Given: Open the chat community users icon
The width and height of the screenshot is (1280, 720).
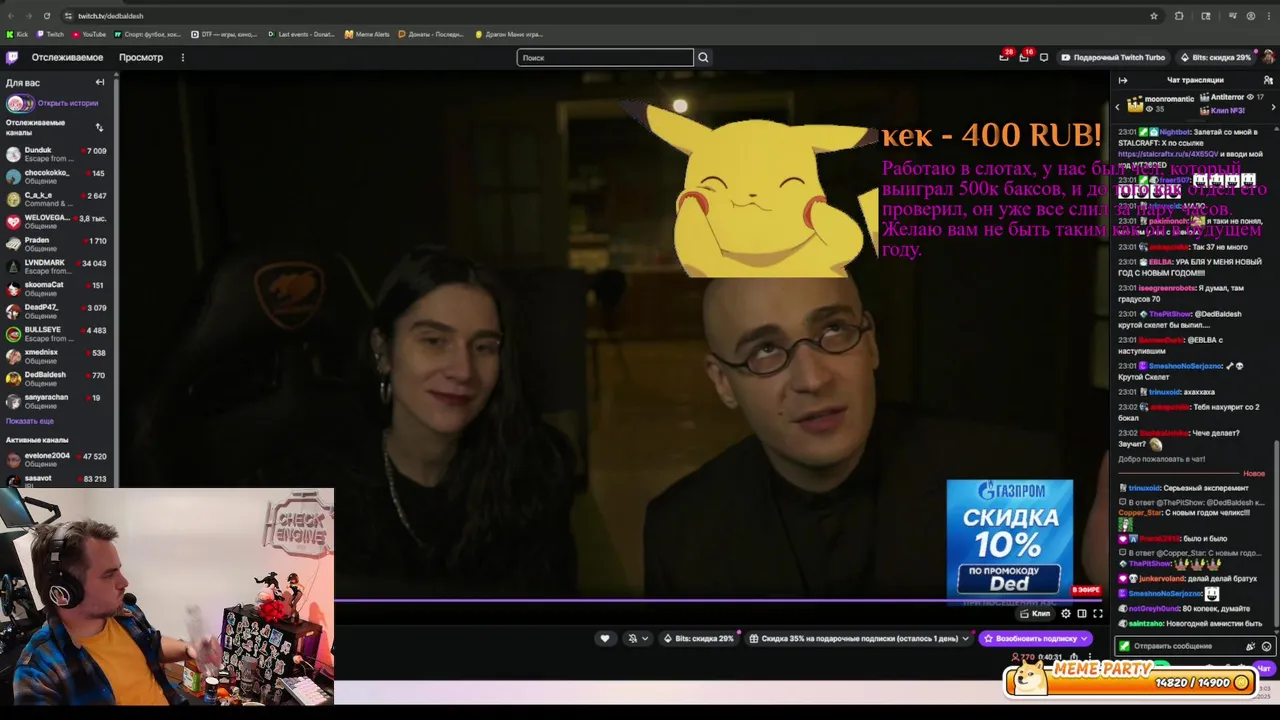Looking at the screenshot, I should pyautogui.click(x=1268, y=80).
